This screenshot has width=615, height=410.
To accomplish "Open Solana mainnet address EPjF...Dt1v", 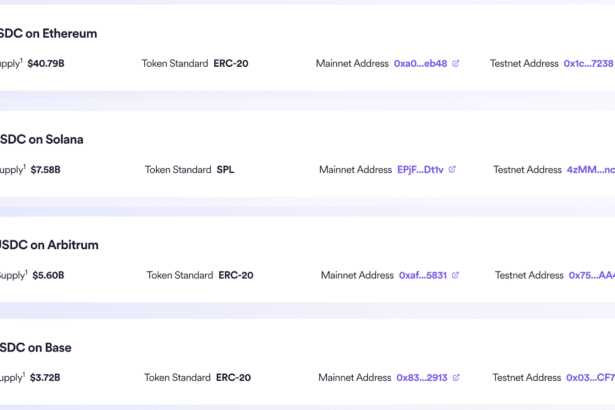I will 420,170.
